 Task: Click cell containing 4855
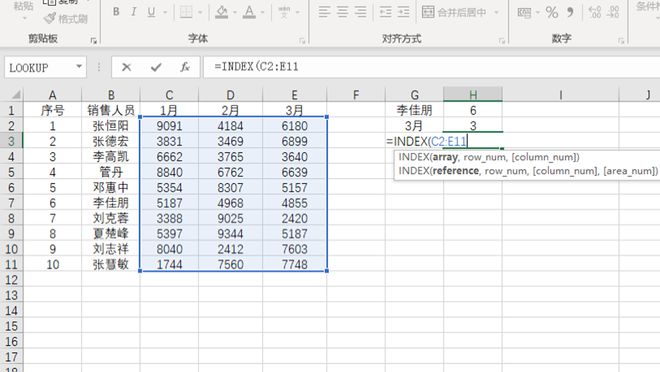[x=294, y=203]
